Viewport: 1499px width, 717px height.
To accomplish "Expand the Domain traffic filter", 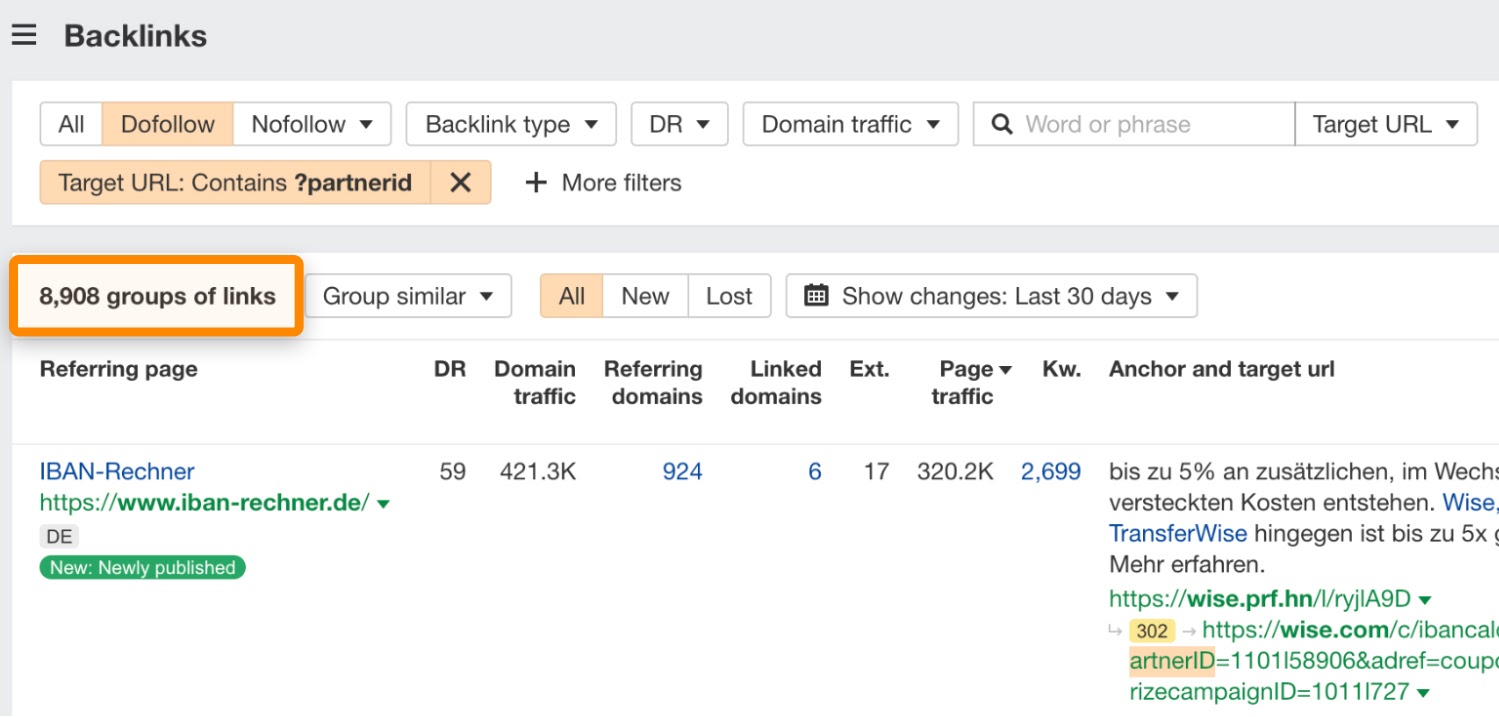I will [x=850, y=125].
